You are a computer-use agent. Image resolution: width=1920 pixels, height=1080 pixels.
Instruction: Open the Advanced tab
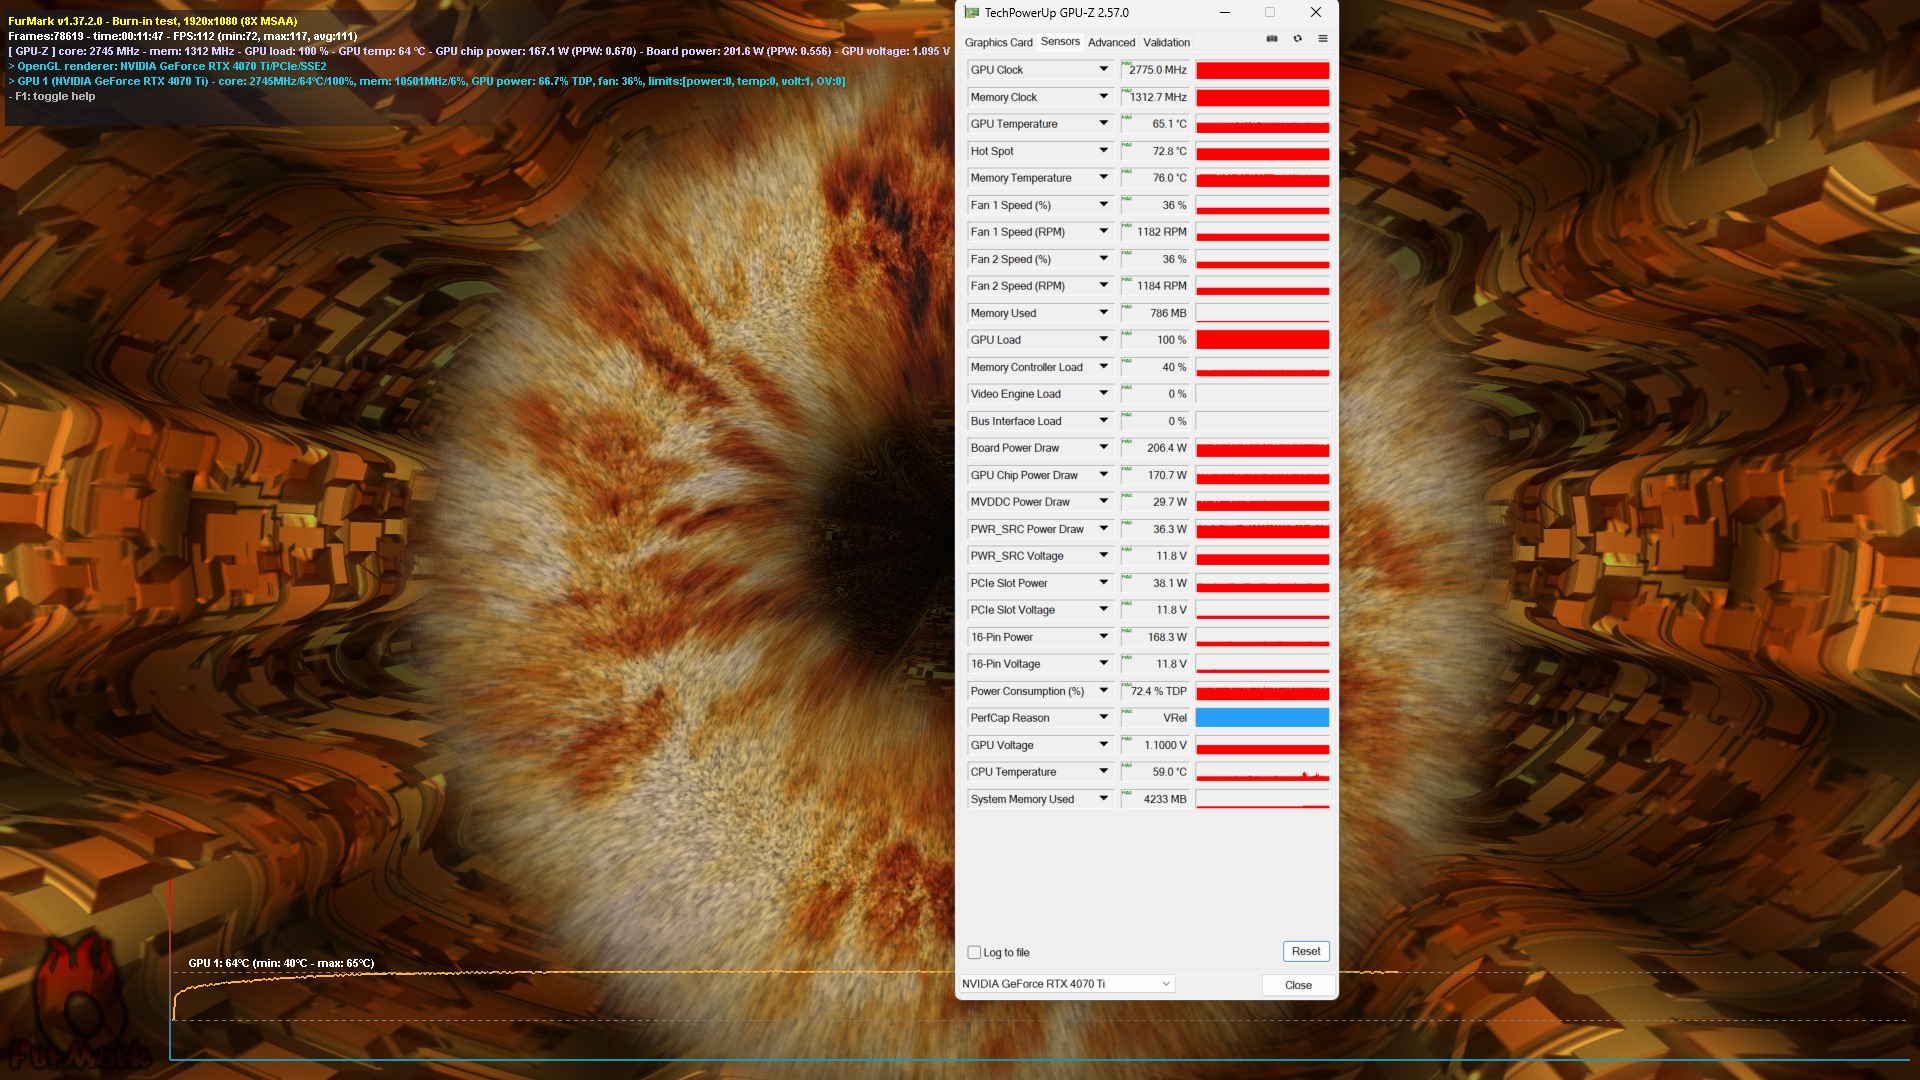pyautogui.click(x=1111, y=43)
